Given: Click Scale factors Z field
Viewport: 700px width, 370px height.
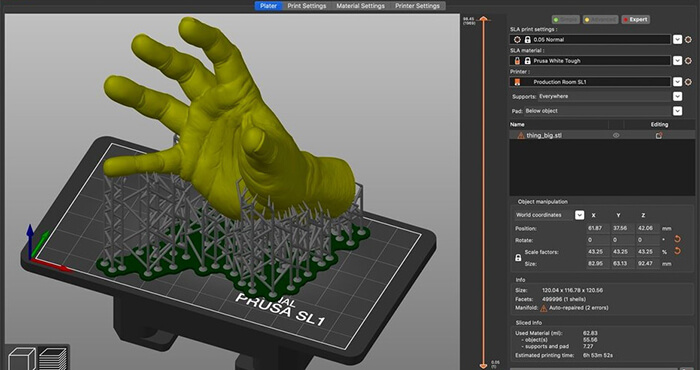Looking at the screenshot, I should [648, 252].
